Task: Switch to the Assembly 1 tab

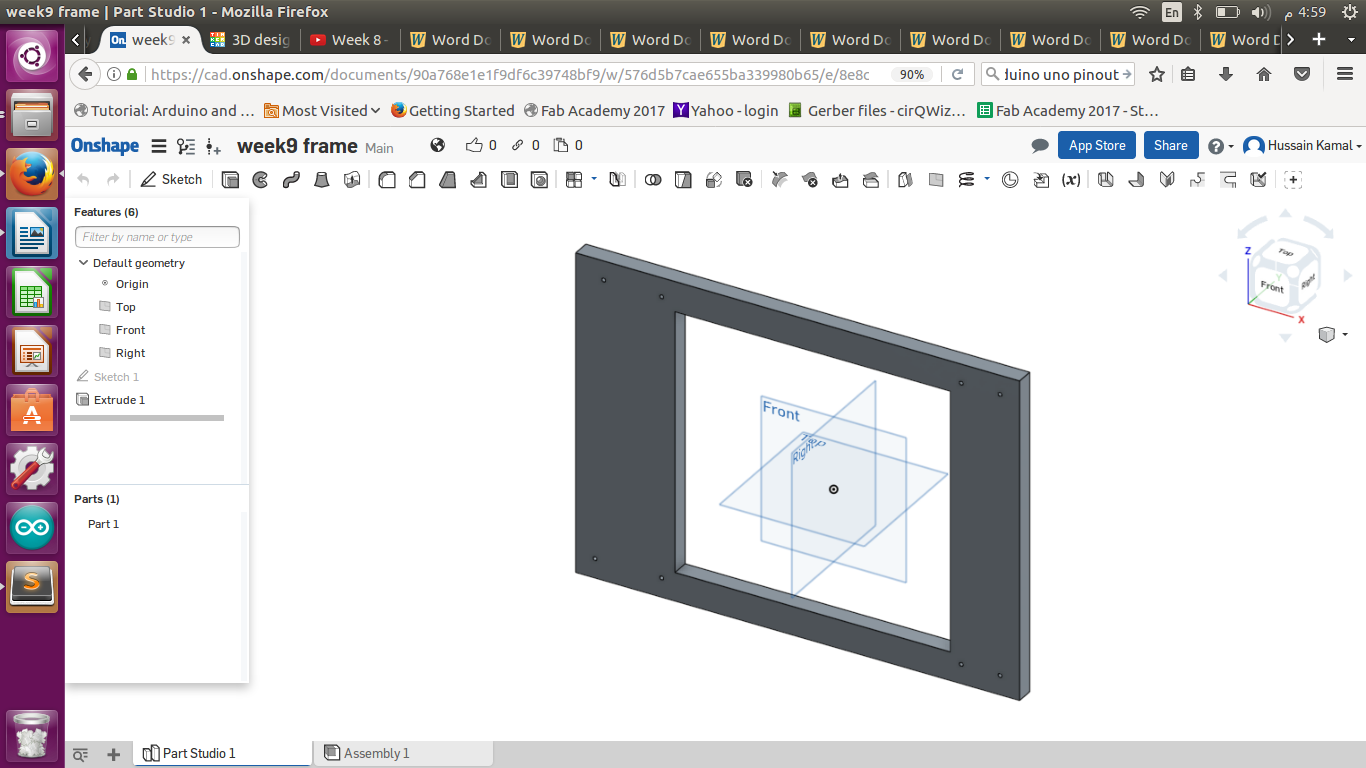Action: [376, 753]
